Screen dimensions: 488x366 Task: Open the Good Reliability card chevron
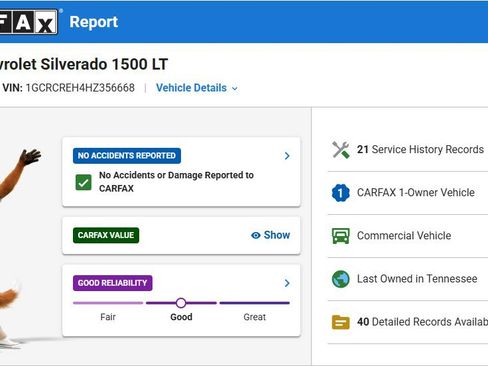[287, 283]
